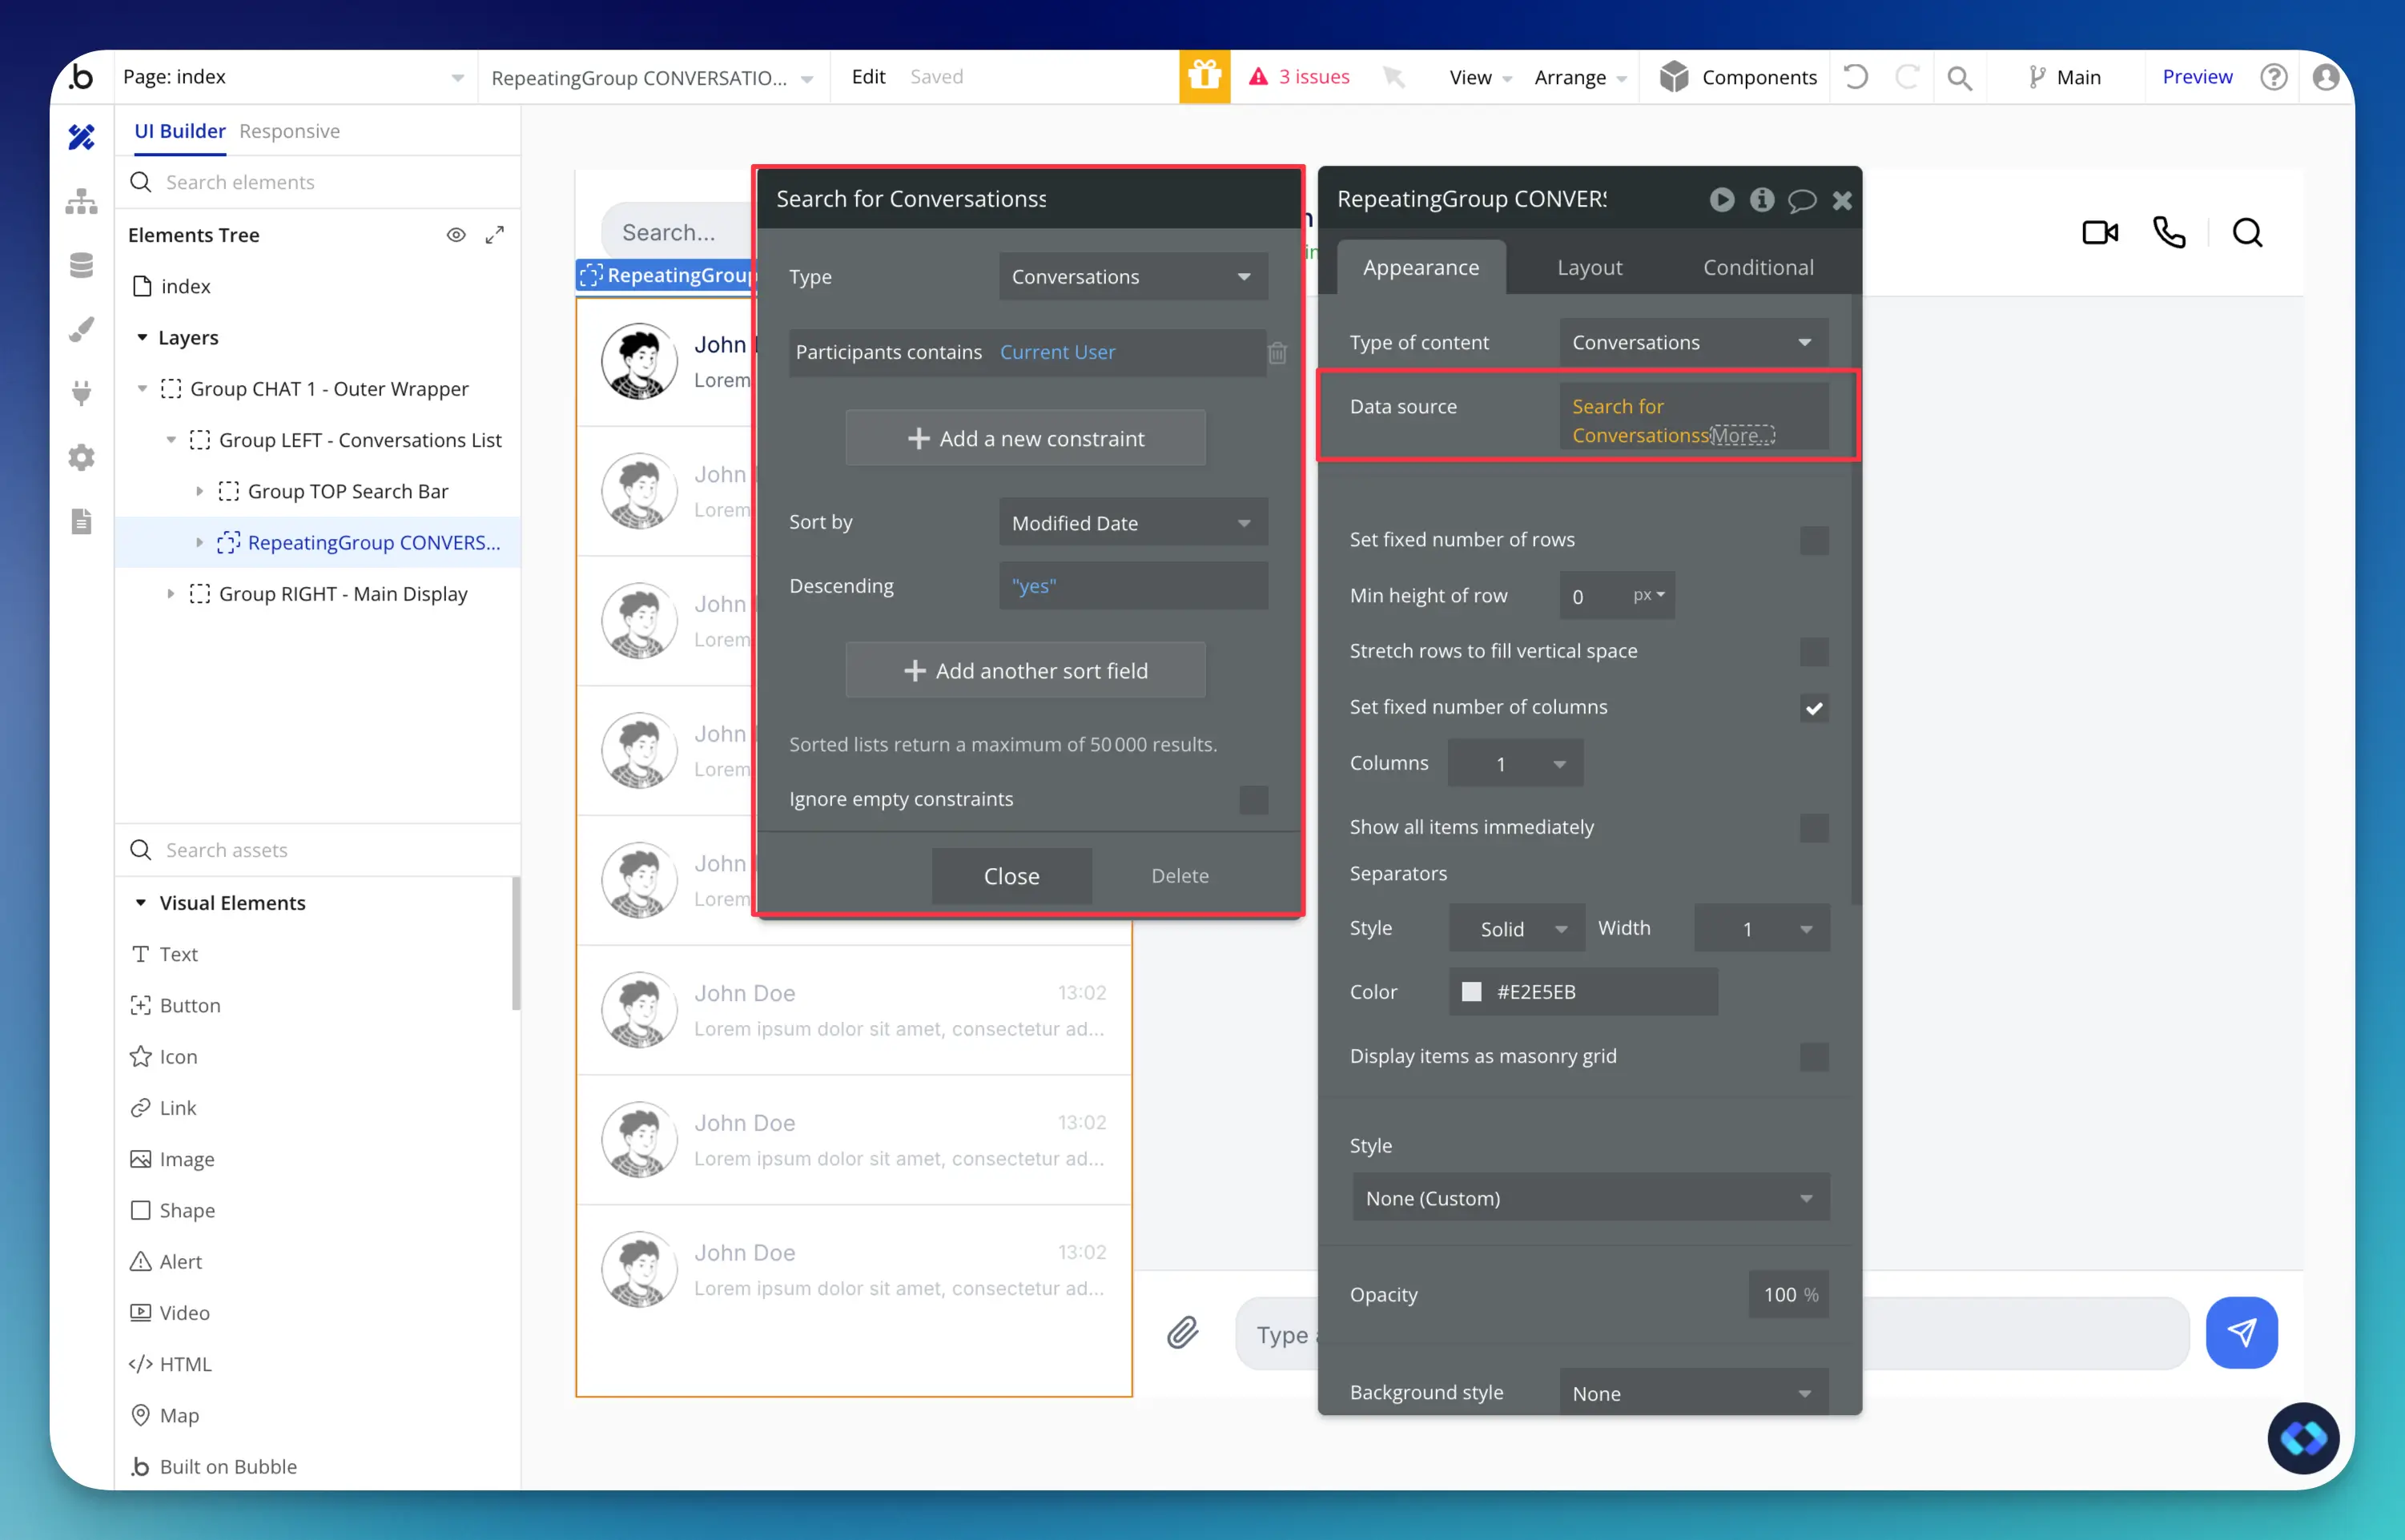Screen dimensions: 2405x1540
Task: Enable Stretch rows to fill vertical space
Action: pyautogui.click(x=1814, y=652)
